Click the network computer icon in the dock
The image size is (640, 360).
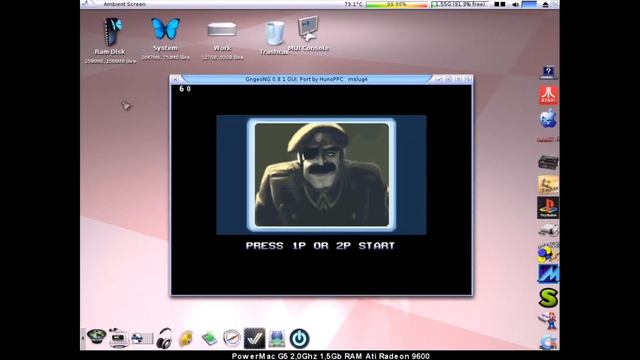pyautogui.click(x=277, y=339)
